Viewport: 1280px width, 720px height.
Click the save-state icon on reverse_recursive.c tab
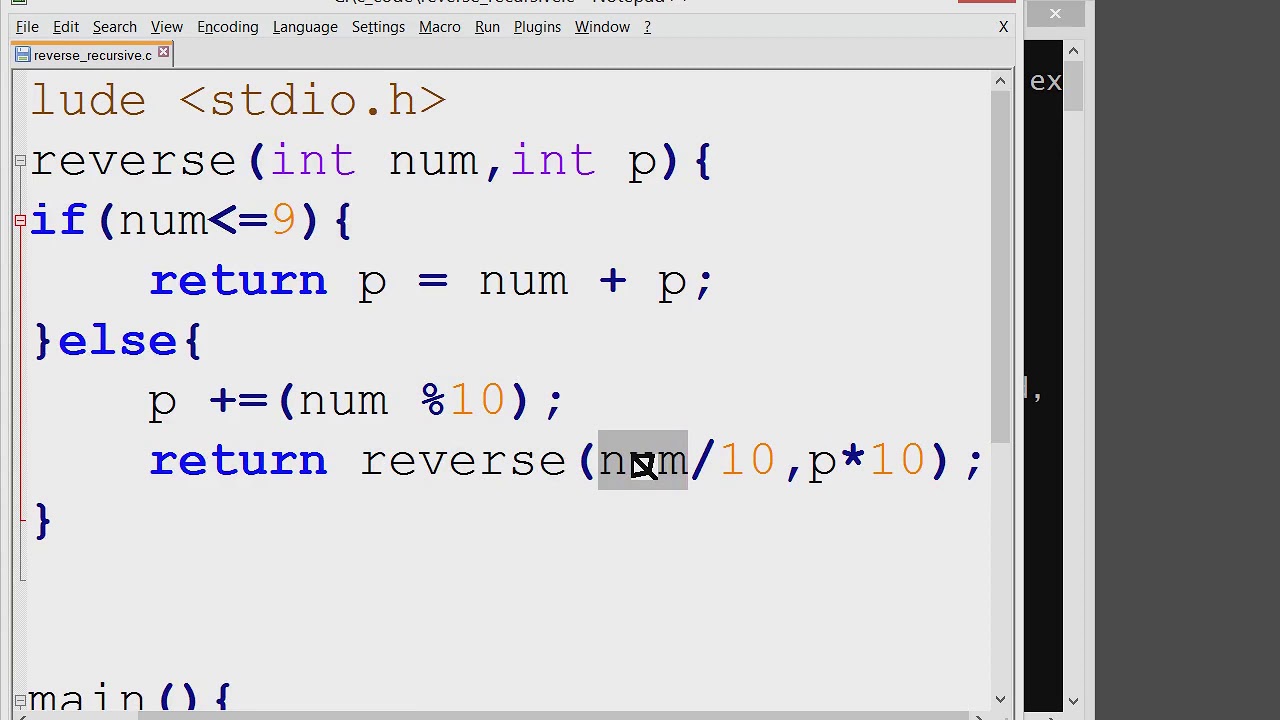[23, 55]
